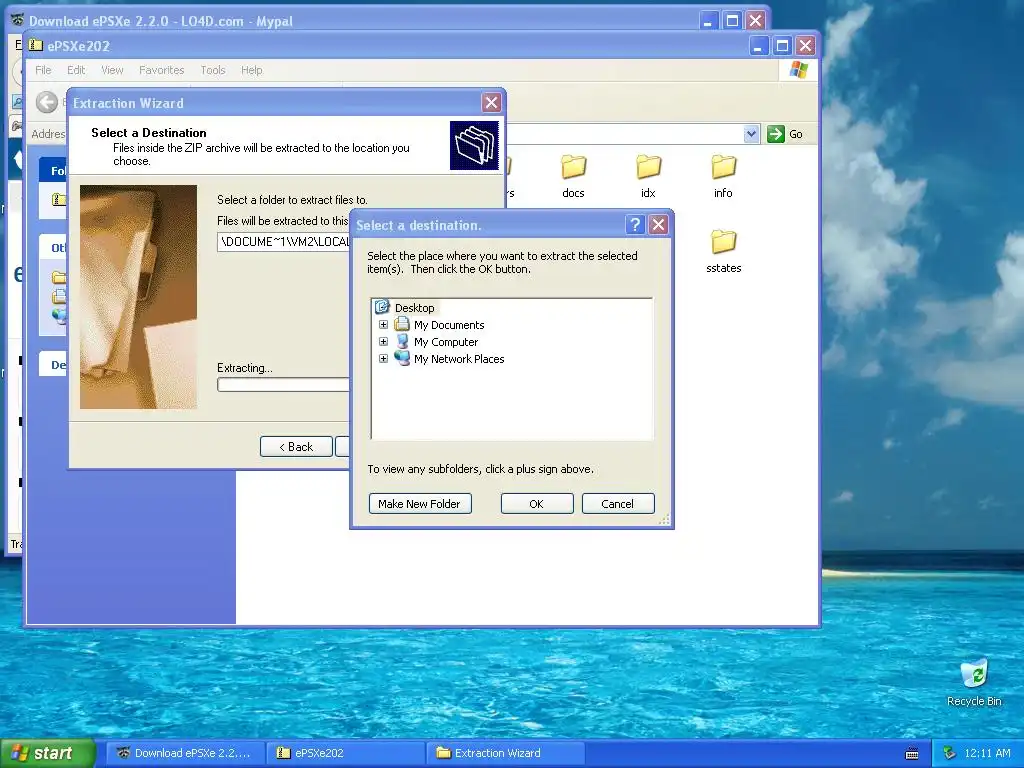Go Back in the Extraction Wizard
The image size is (1024, 768).
[296, 447]
